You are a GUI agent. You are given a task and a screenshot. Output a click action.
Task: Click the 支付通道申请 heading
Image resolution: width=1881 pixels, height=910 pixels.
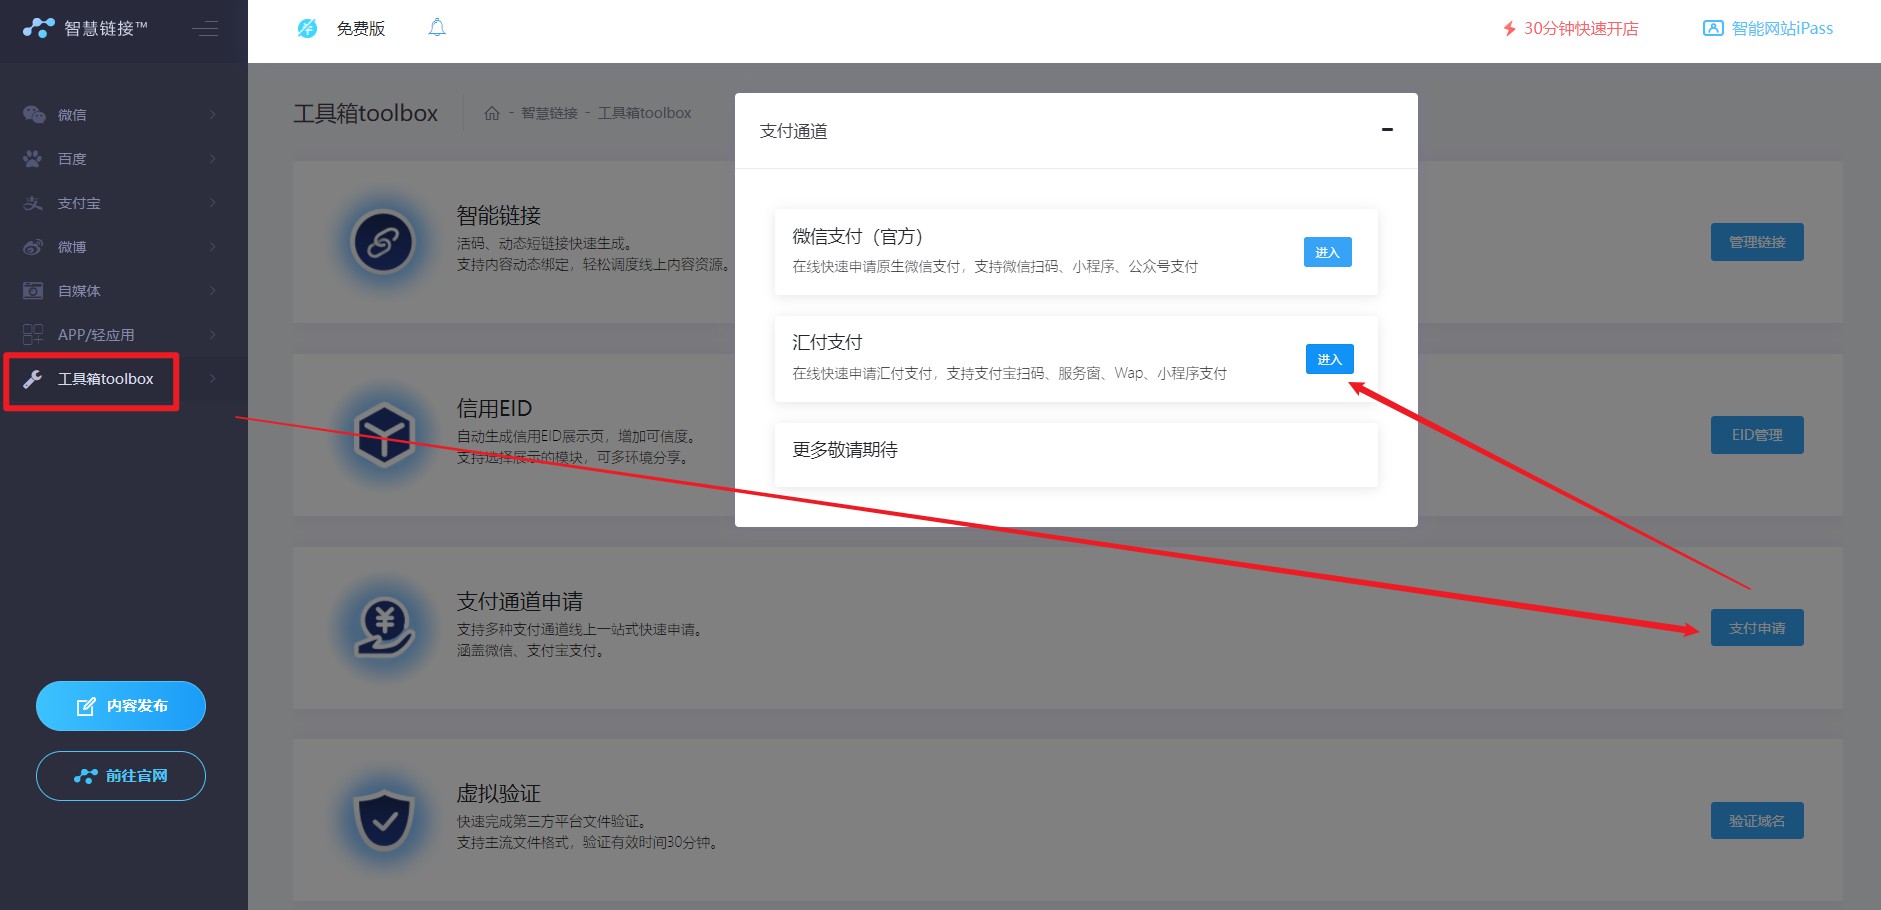point(519,601)
